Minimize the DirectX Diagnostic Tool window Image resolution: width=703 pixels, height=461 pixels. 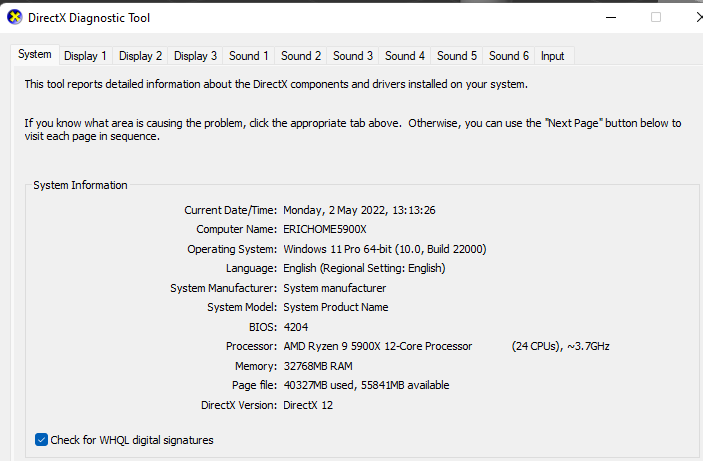point(611,17)
